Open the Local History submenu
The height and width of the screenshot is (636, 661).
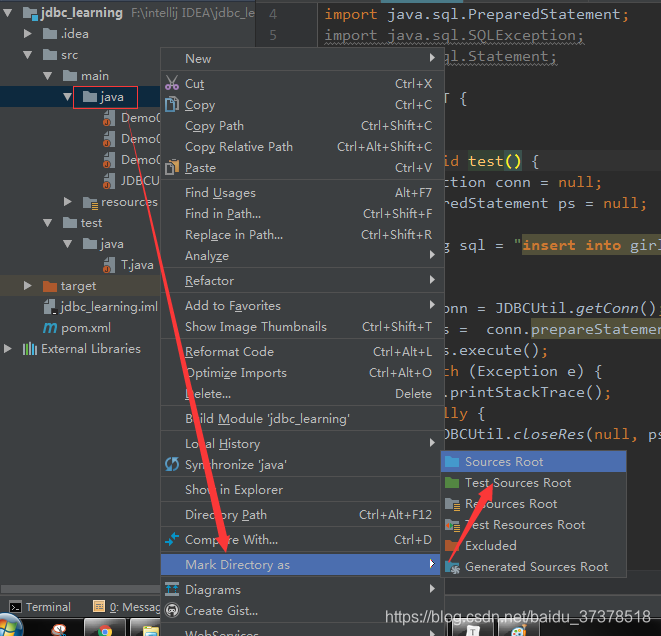point(302,443)
